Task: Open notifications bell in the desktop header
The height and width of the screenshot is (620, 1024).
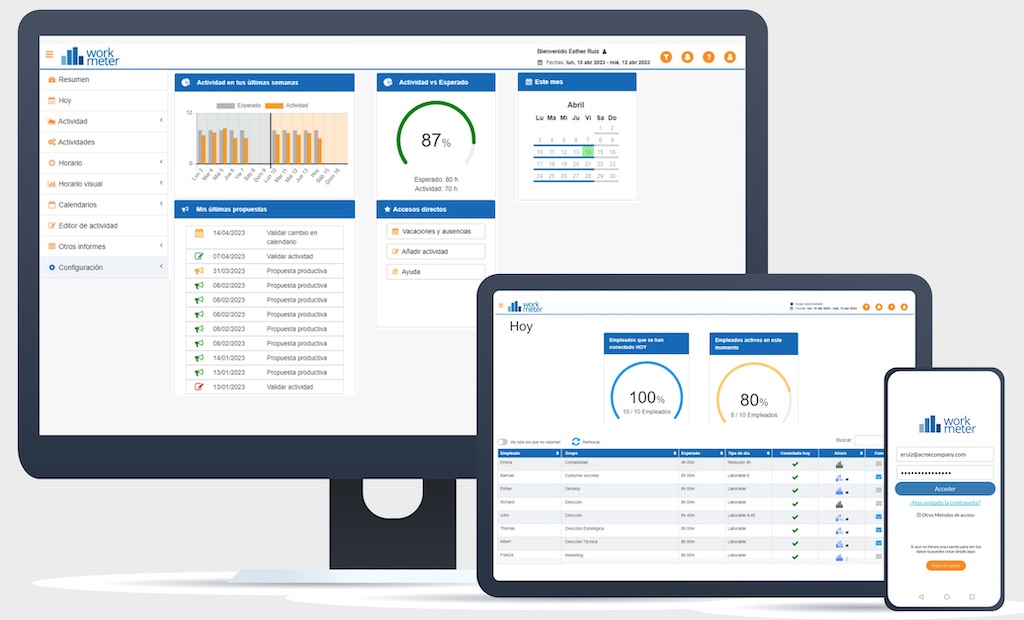Action: (687, 57)
